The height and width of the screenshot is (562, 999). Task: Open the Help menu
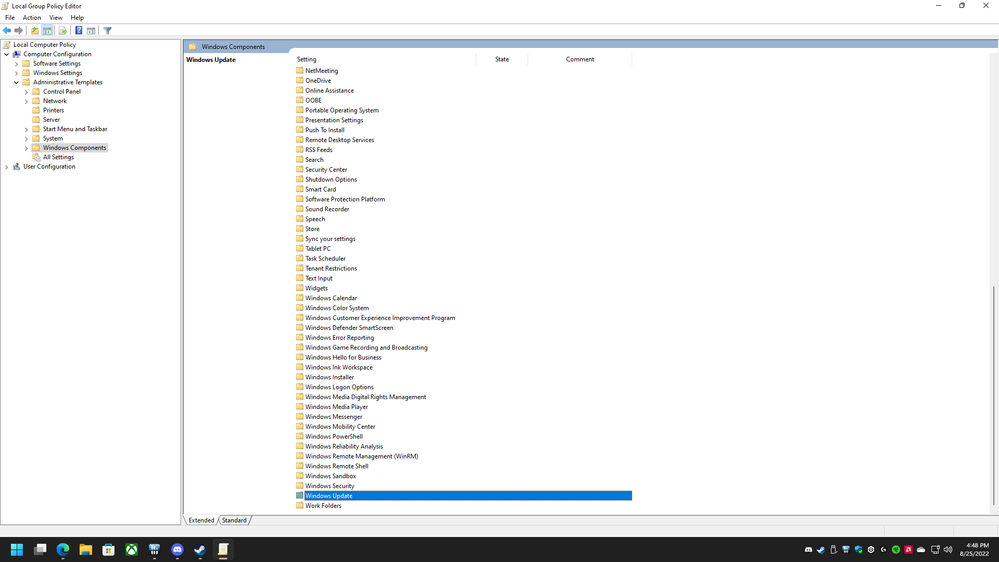click(x=77, y=18)
